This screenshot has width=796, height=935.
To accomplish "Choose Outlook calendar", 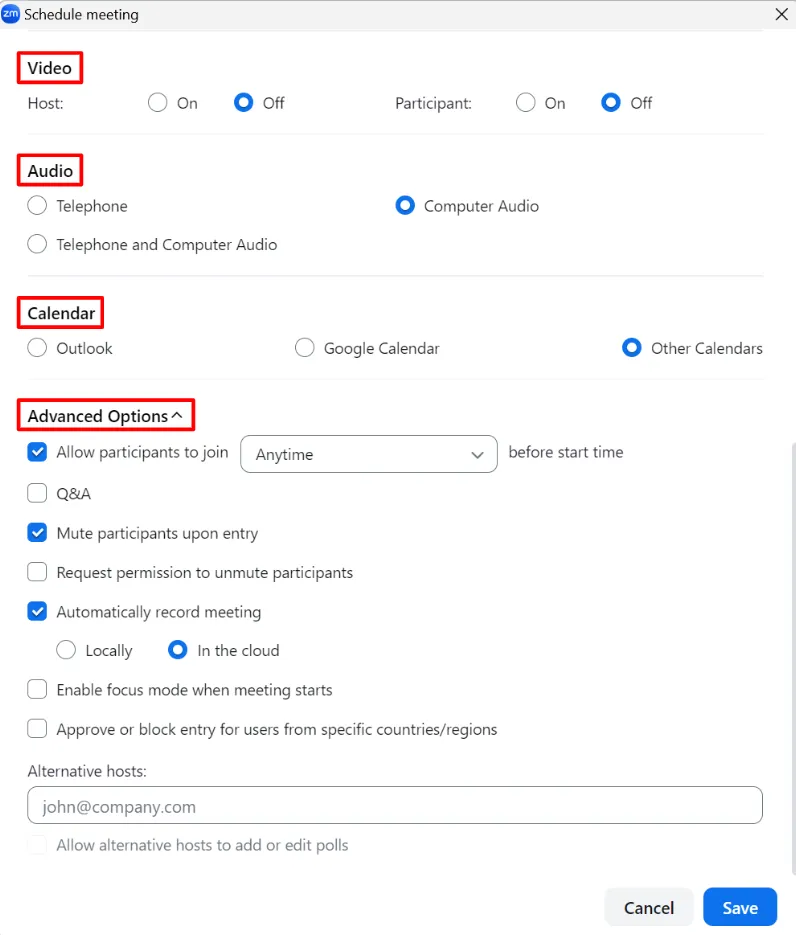I will pyautogui.click(x=37, y=348).
